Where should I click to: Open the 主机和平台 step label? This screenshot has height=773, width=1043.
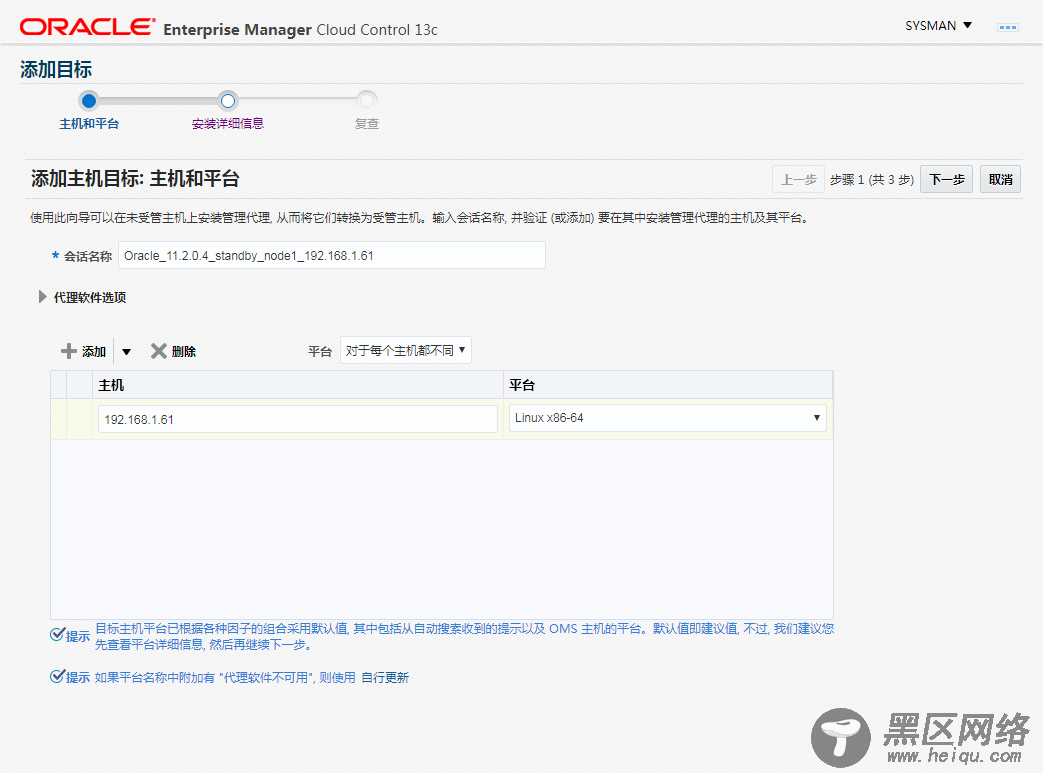(89, 124)
